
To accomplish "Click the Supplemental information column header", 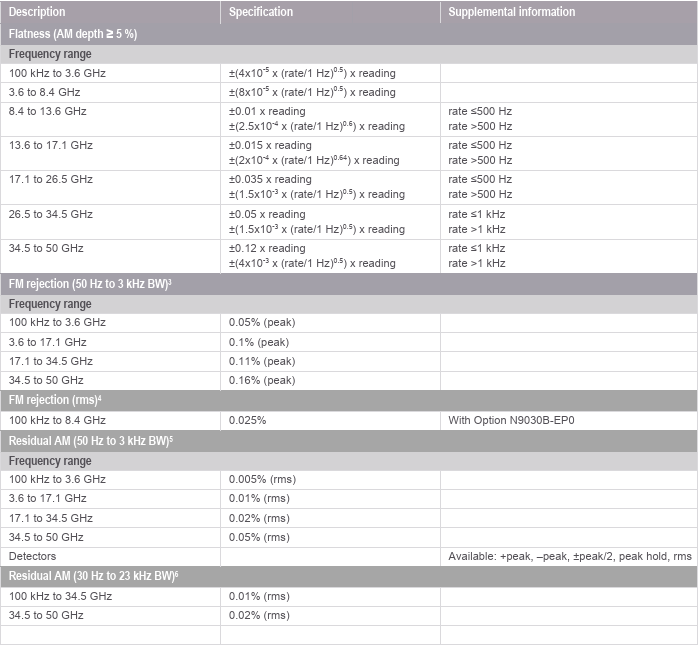I will tap(511, 12).
